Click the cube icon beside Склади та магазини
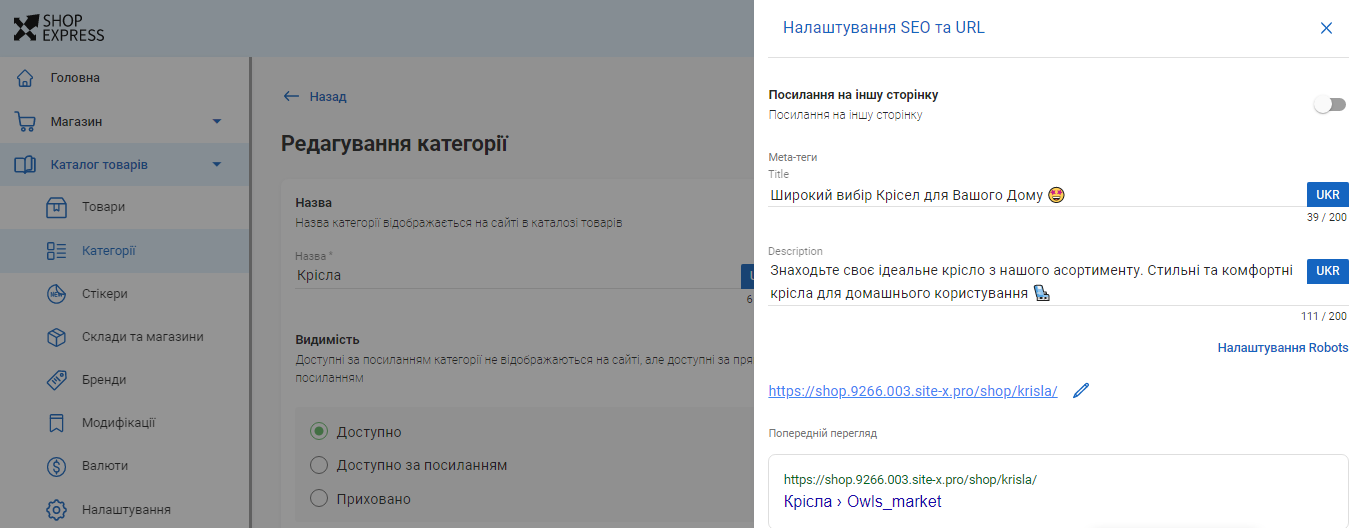This screenshot has width=1349, height=528. click(57, 337)
